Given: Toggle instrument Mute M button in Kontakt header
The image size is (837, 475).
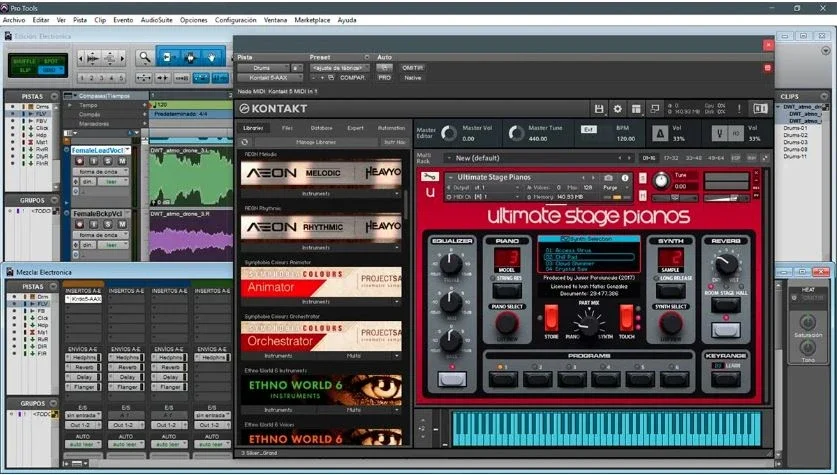Looking at the screenshot, I should tap(643, 196).
